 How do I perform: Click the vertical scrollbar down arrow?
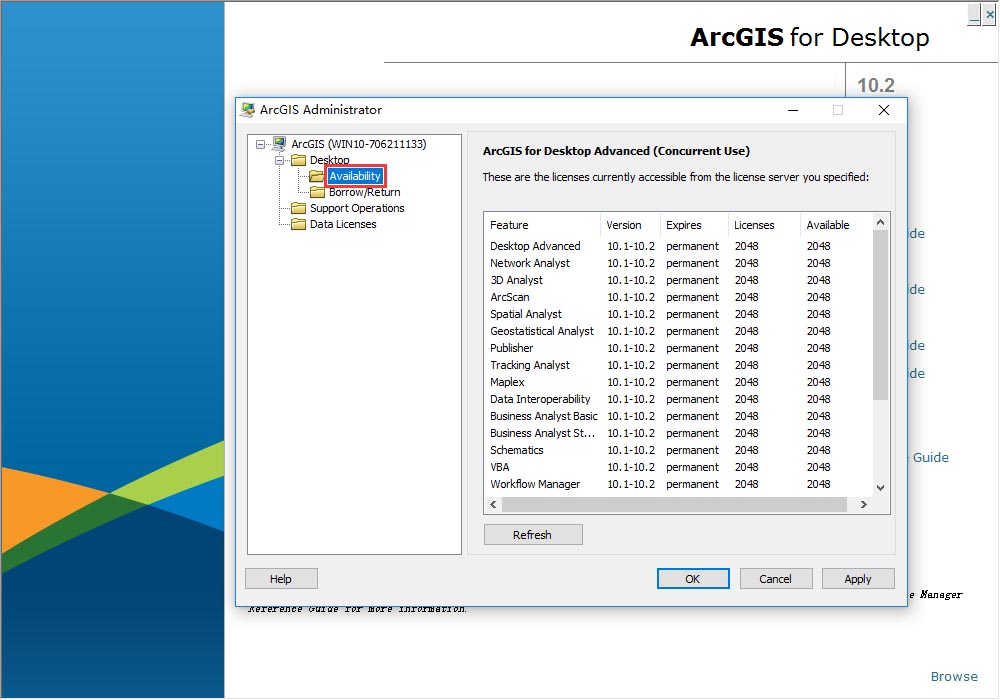pyautogui.click(x=881, y=487)
